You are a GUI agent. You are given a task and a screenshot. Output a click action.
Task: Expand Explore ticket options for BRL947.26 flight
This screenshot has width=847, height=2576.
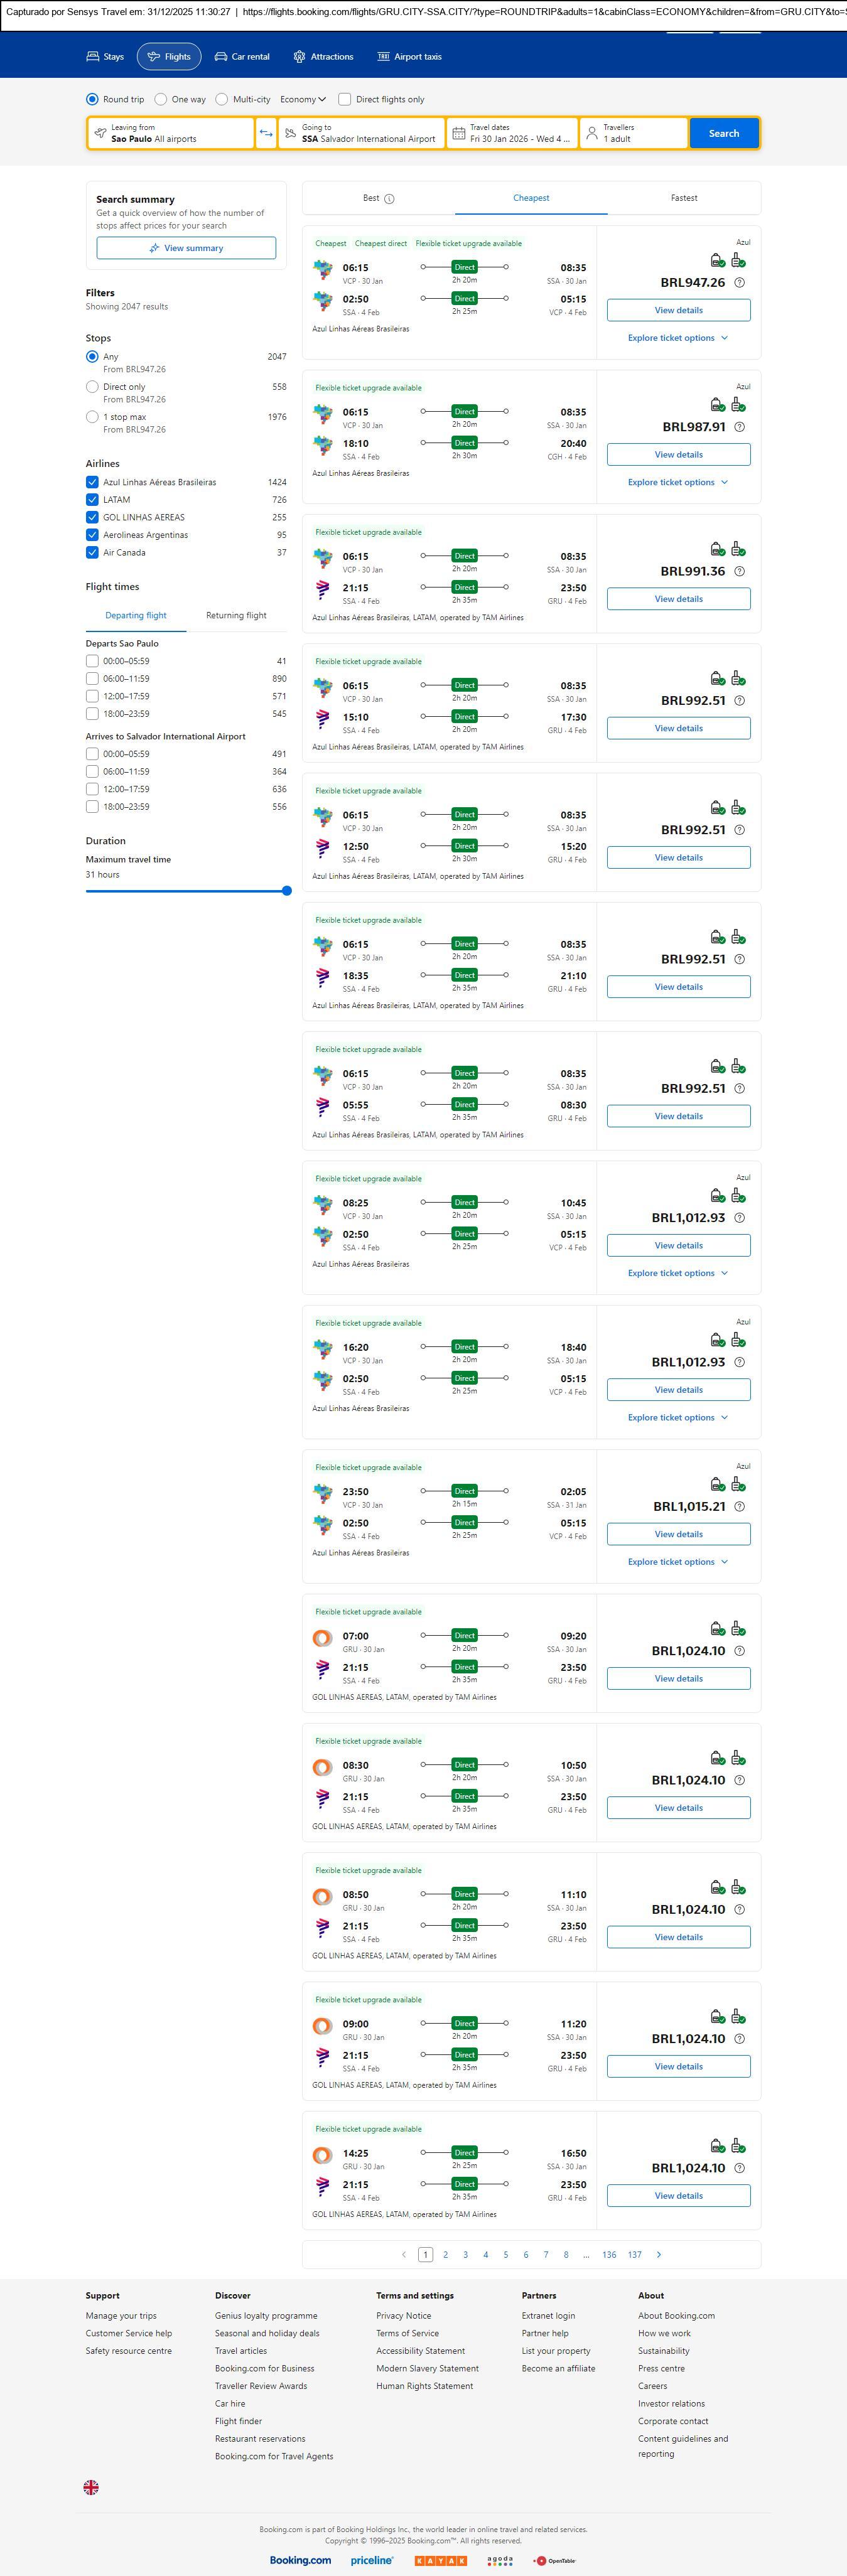pos(677,338)
